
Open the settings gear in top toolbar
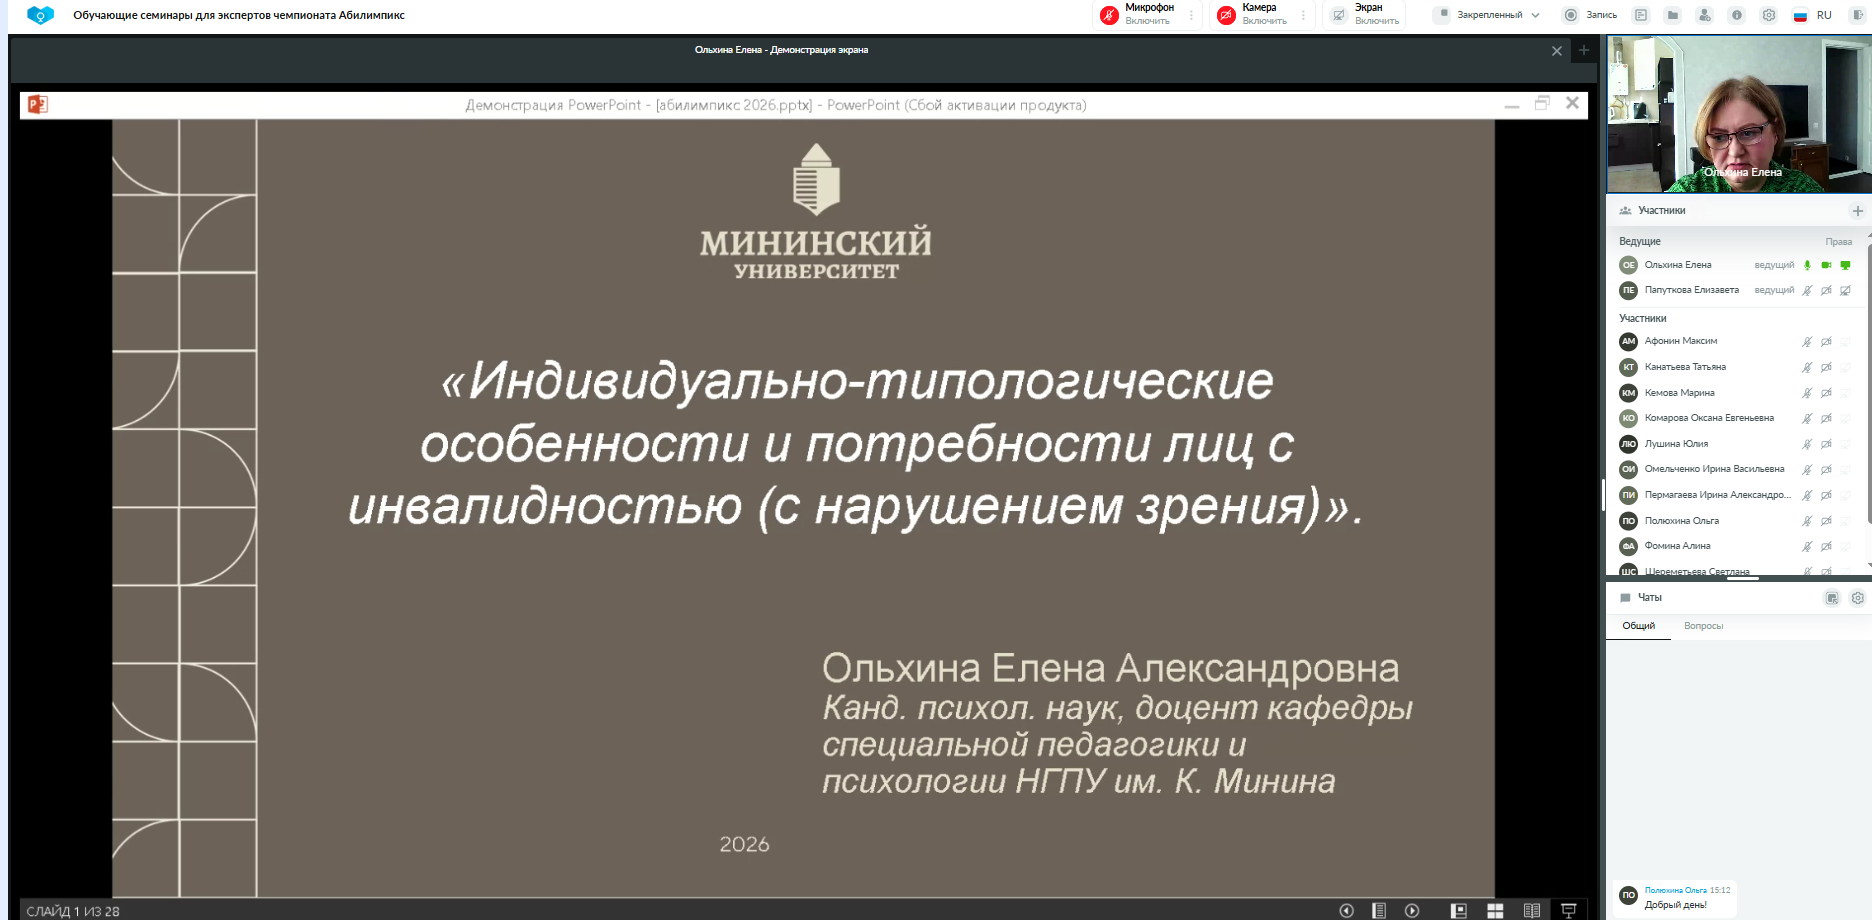click(x=1769, y=15)
